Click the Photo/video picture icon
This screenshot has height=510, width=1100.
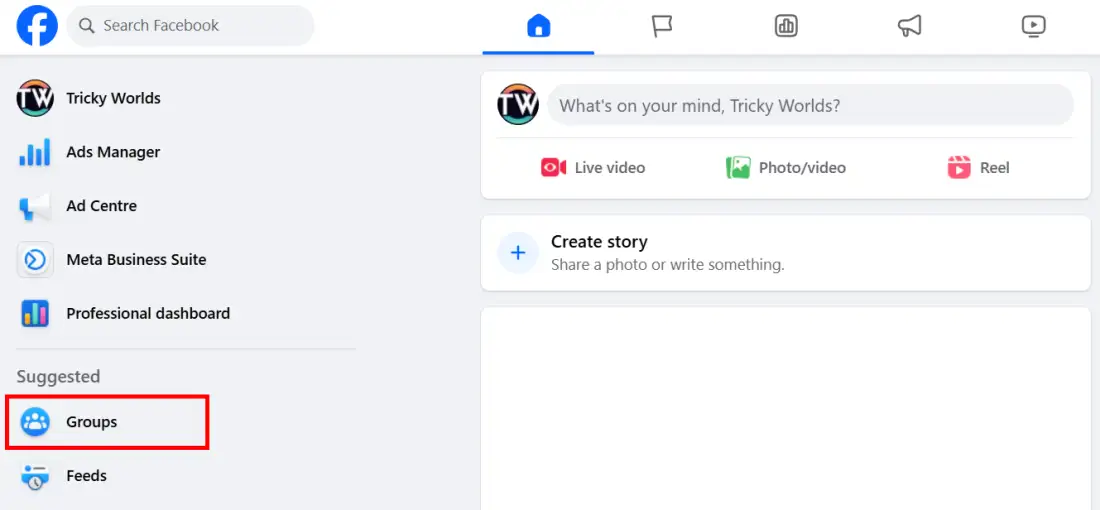738,168
